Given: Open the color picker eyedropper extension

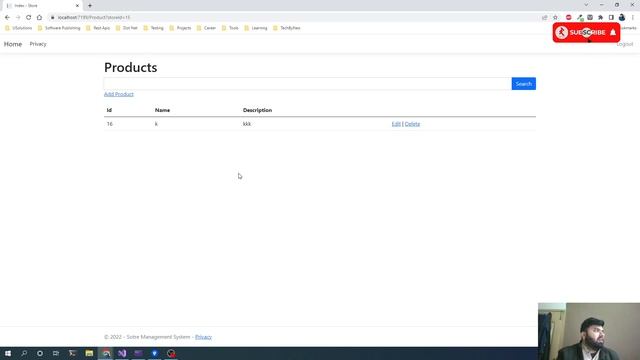Looking at the screenshot, I should (x=580, y=18).
